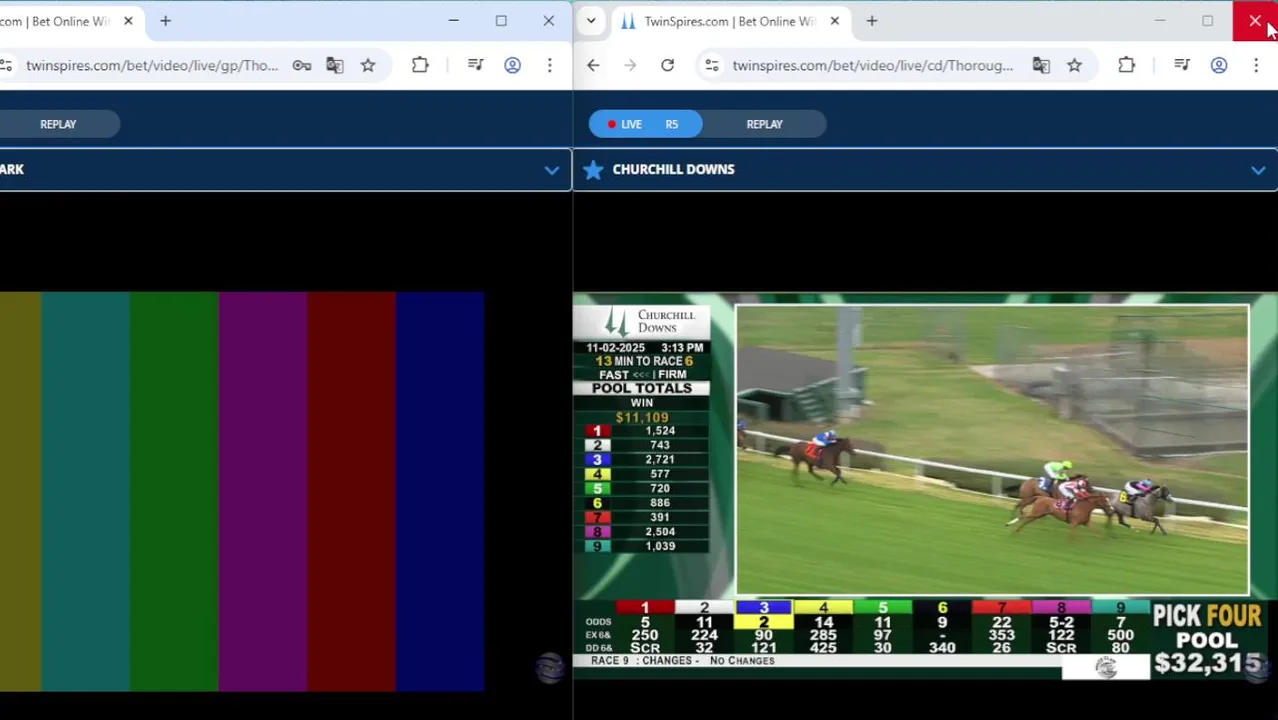Expand the Churchill Downs track dropdown

click(1258, 170)
